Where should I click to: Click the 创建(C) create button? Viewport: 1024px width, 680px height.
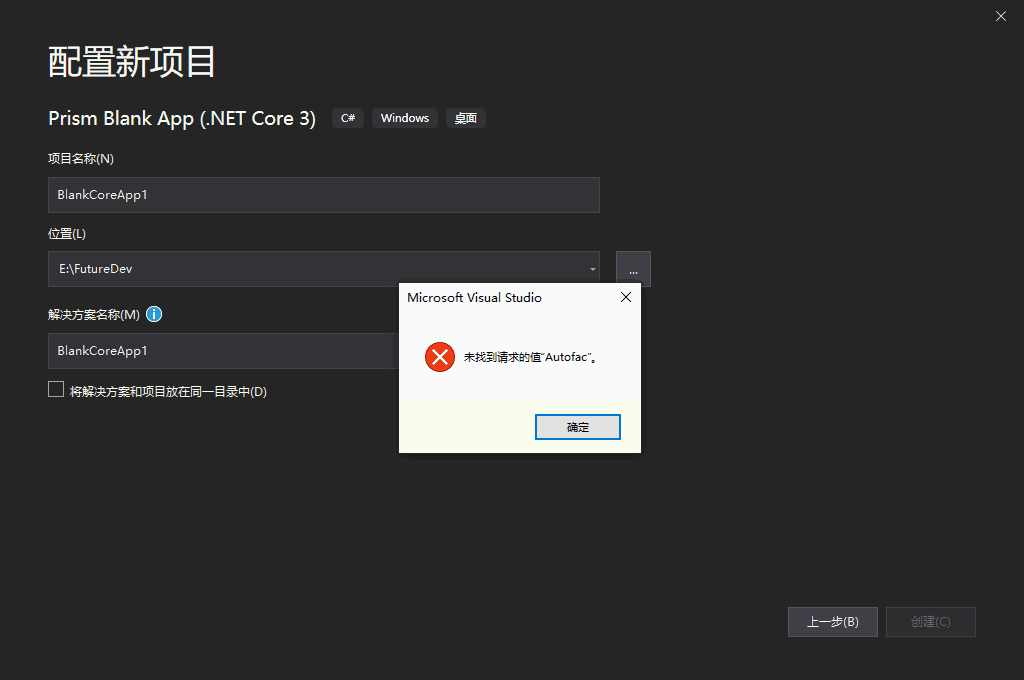(931, 622)
